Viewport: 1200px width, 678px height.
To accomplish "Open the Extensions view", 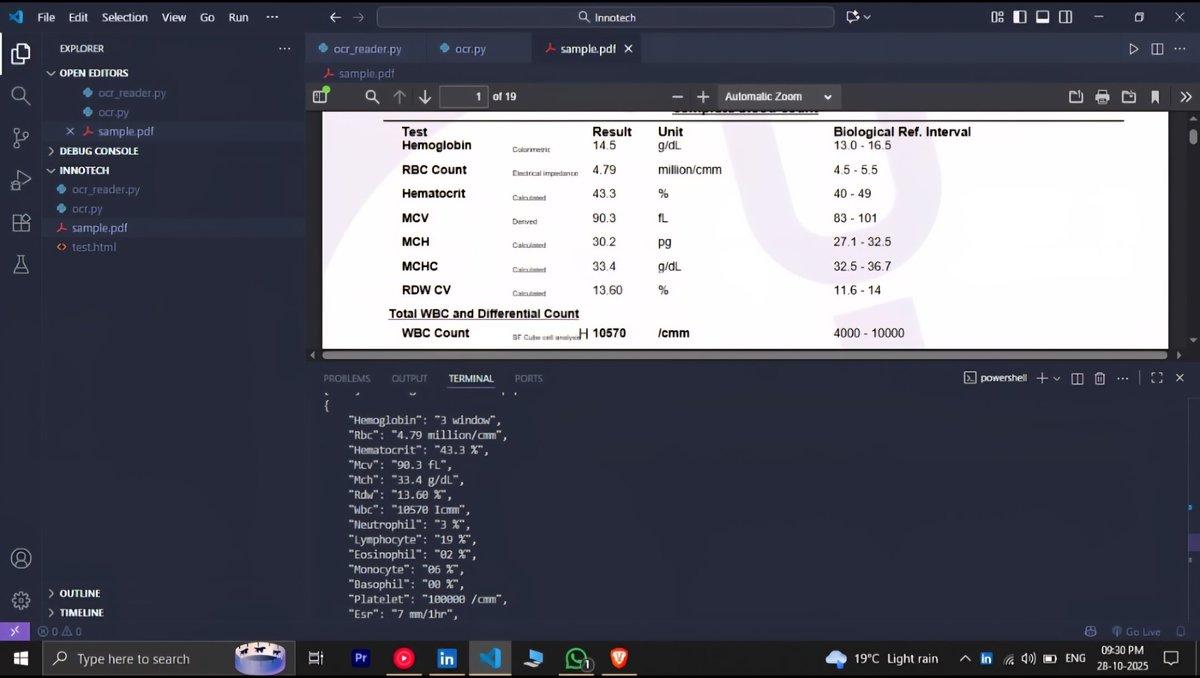I will [20, 223].
